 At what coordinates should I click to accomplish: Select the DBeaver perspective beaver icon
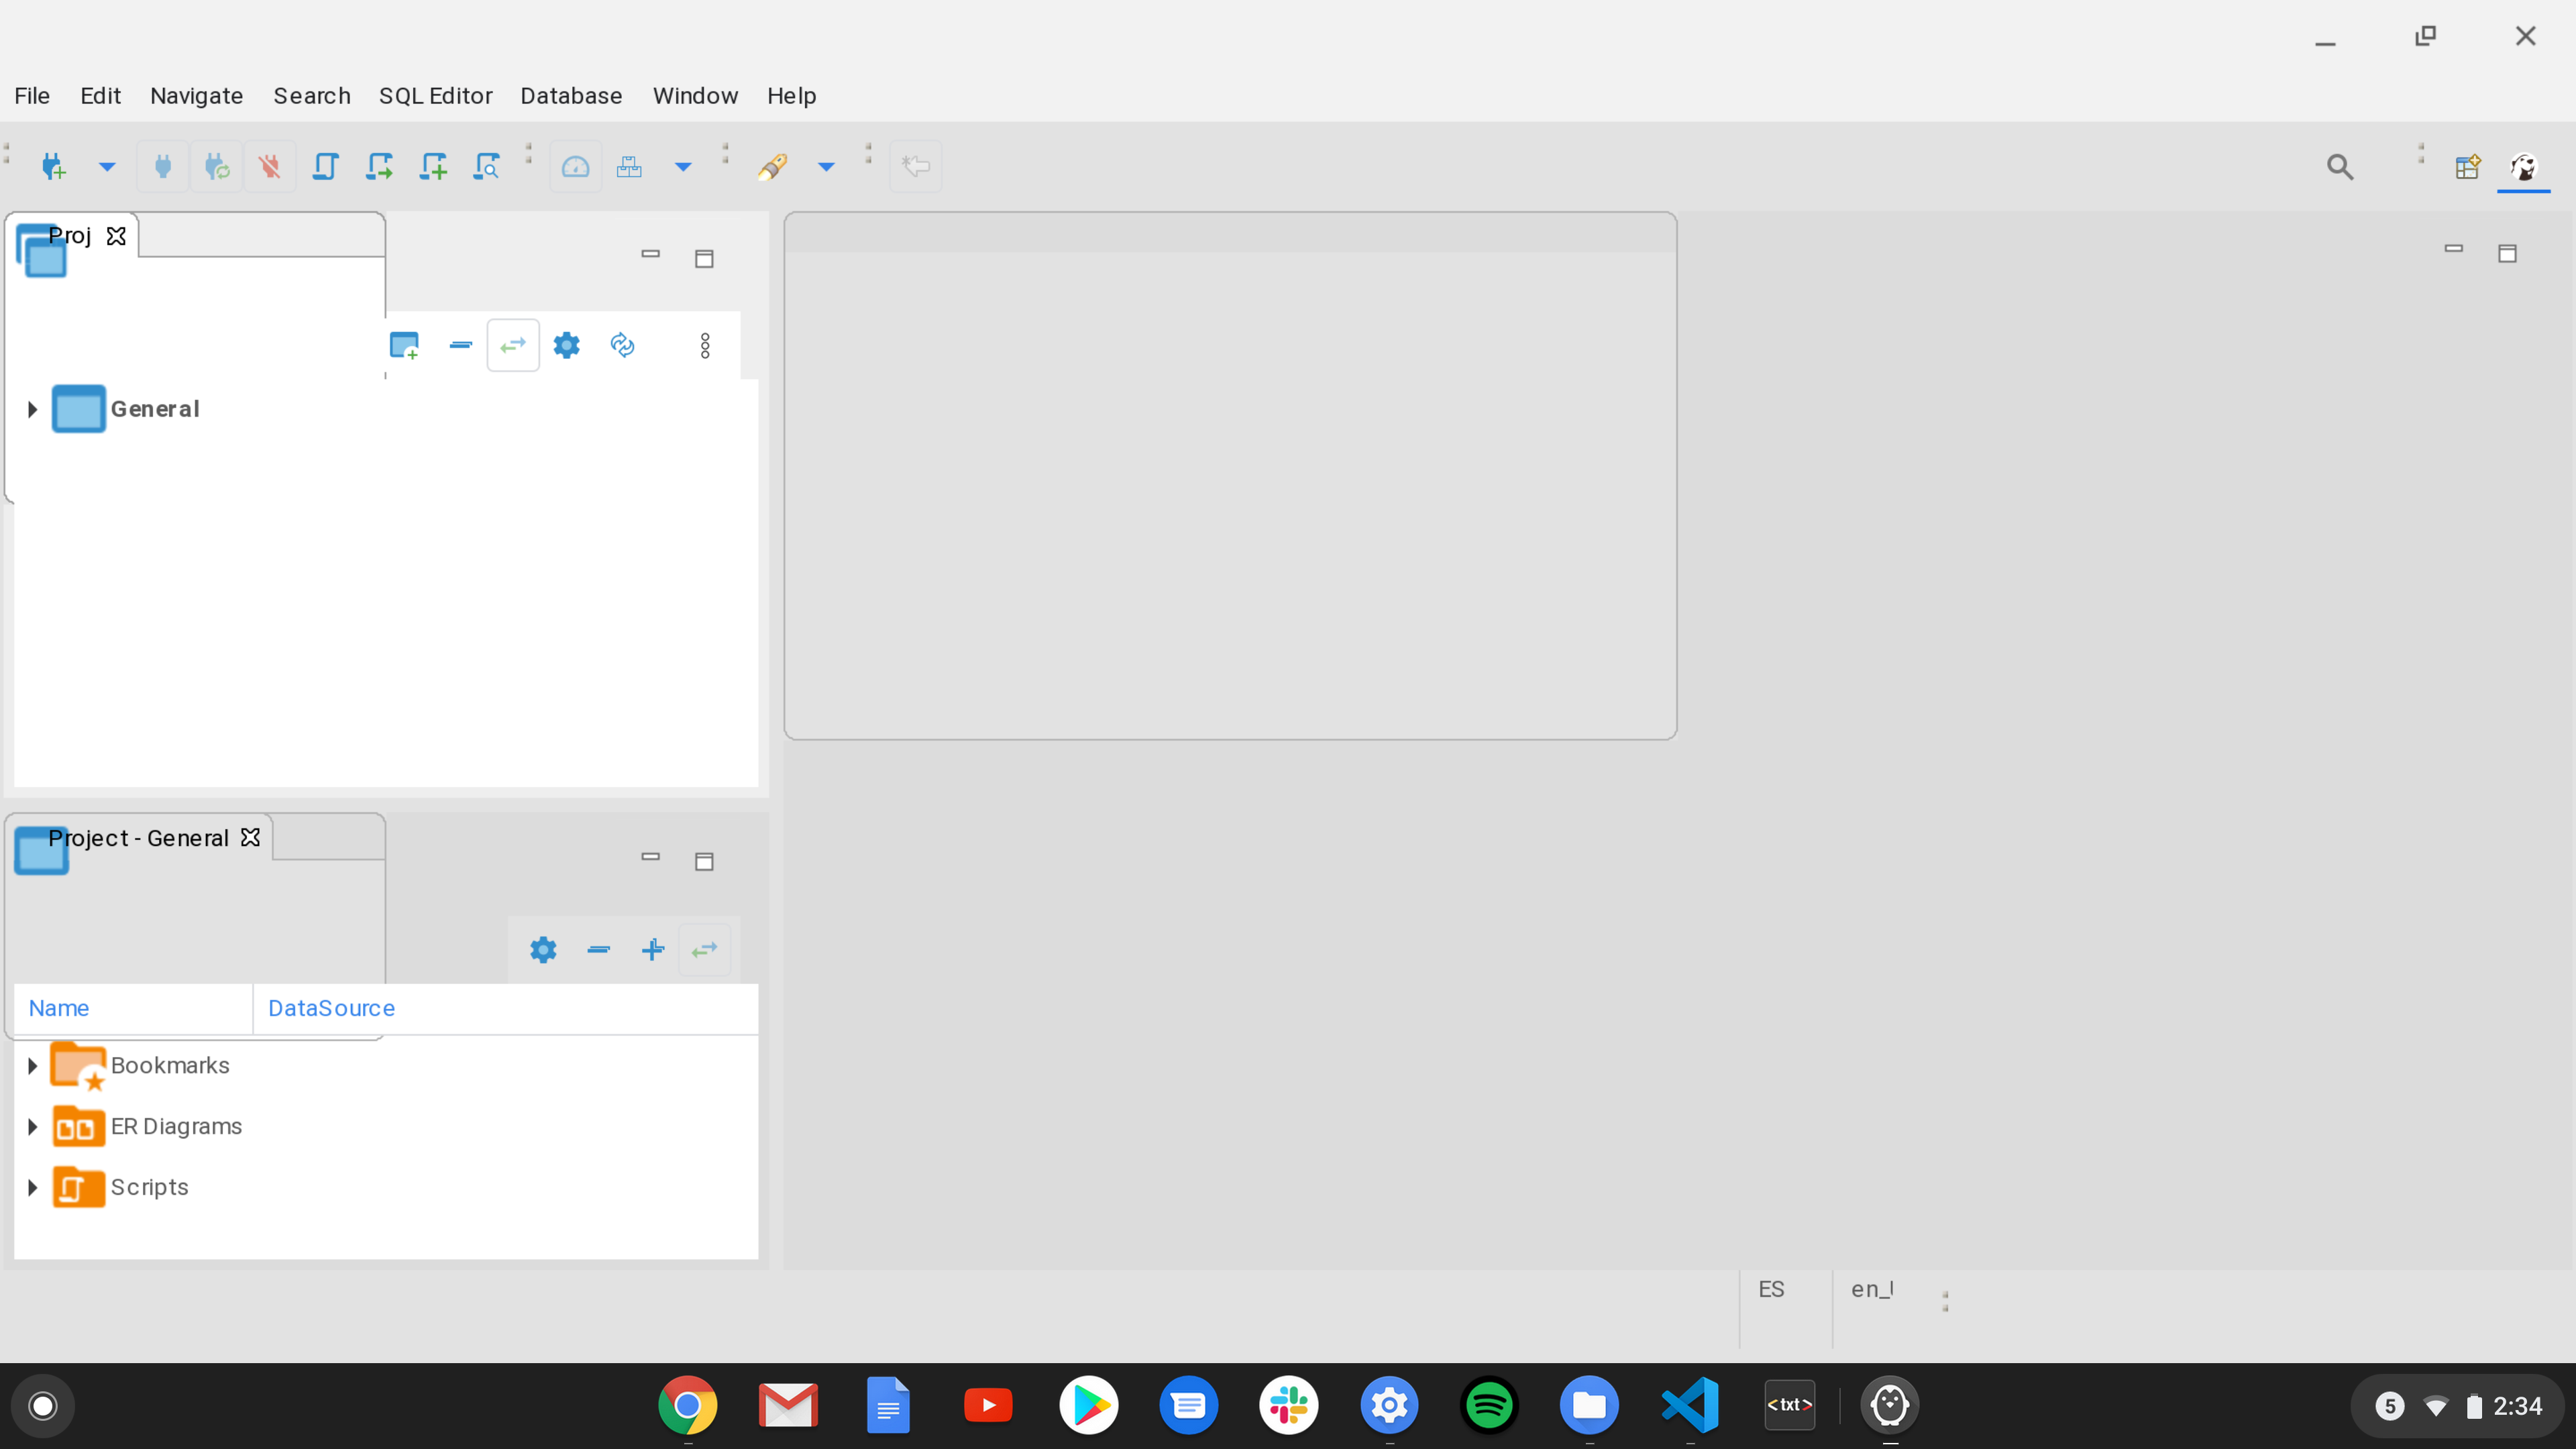2523,166
